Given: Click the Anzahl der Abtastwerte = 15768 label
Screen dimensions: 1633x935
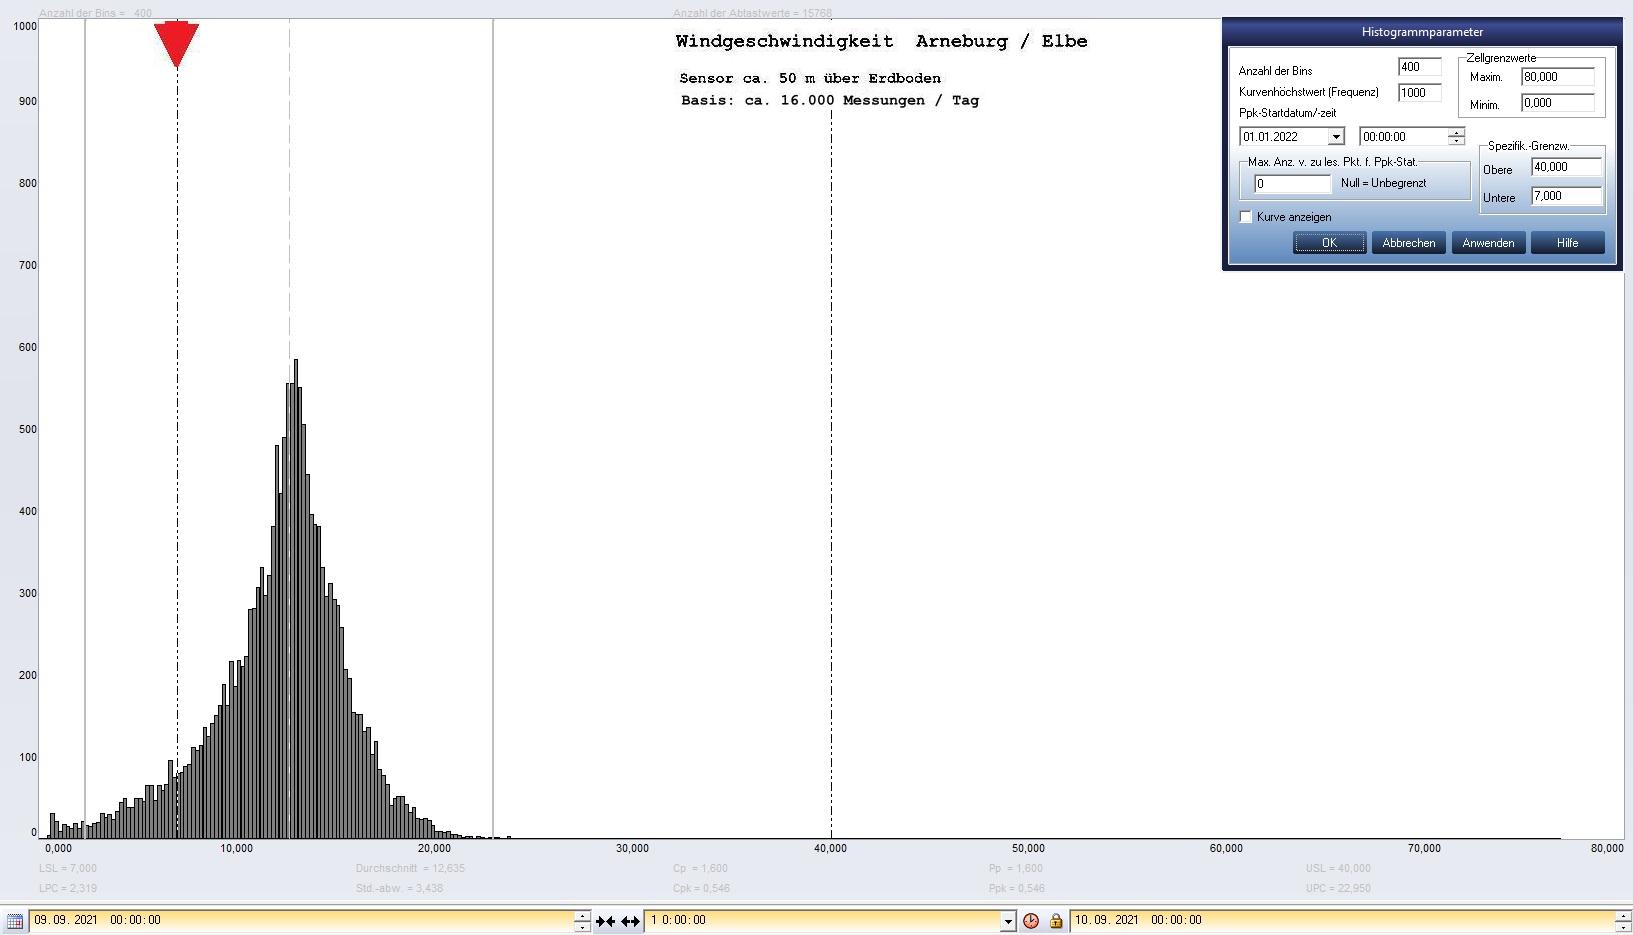Looking at the screenshot, I should tap(752, 13).
